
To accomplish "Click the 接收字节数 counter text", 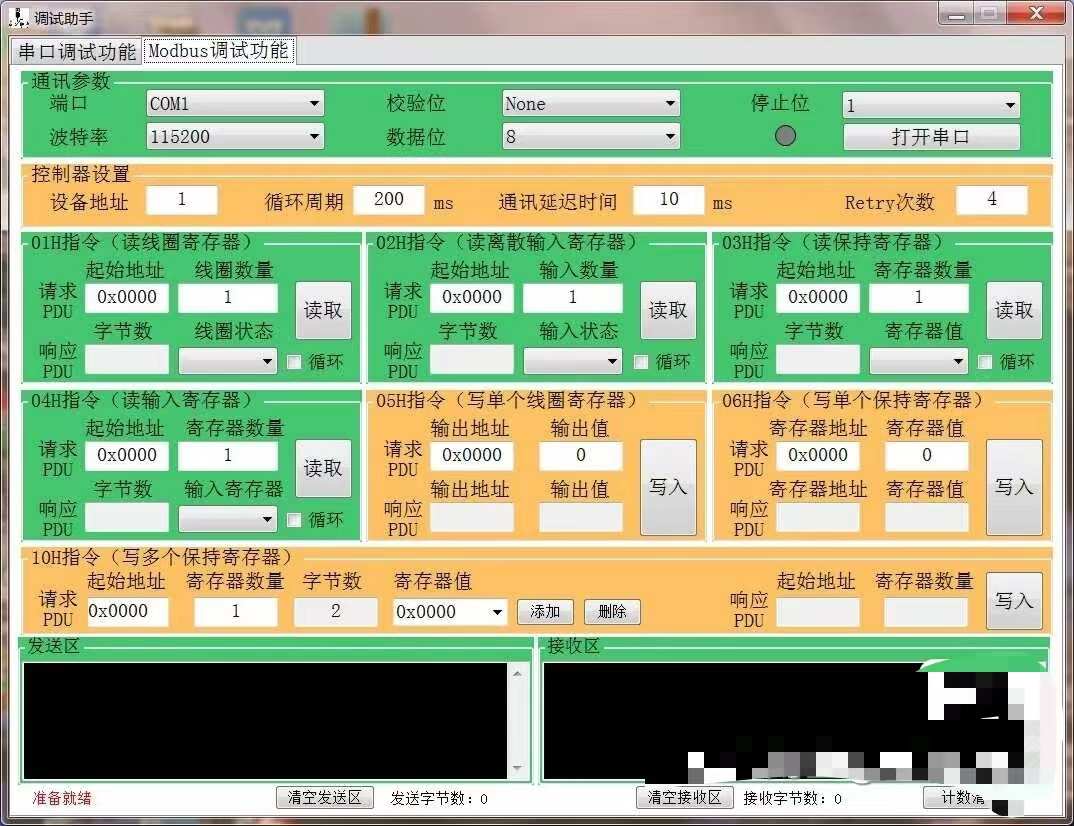I will 792,799.
